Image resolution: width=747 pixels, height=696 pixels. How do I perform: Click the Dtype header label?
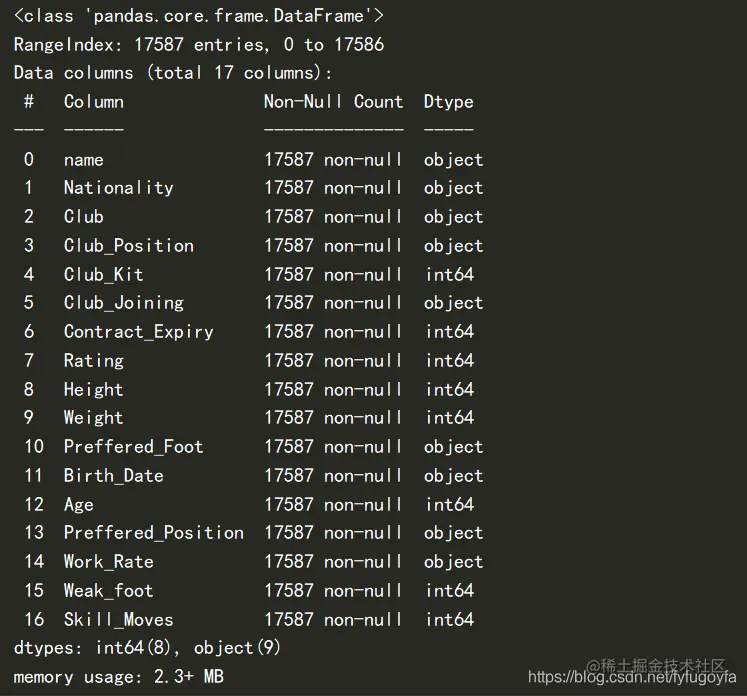pos(449,102)
